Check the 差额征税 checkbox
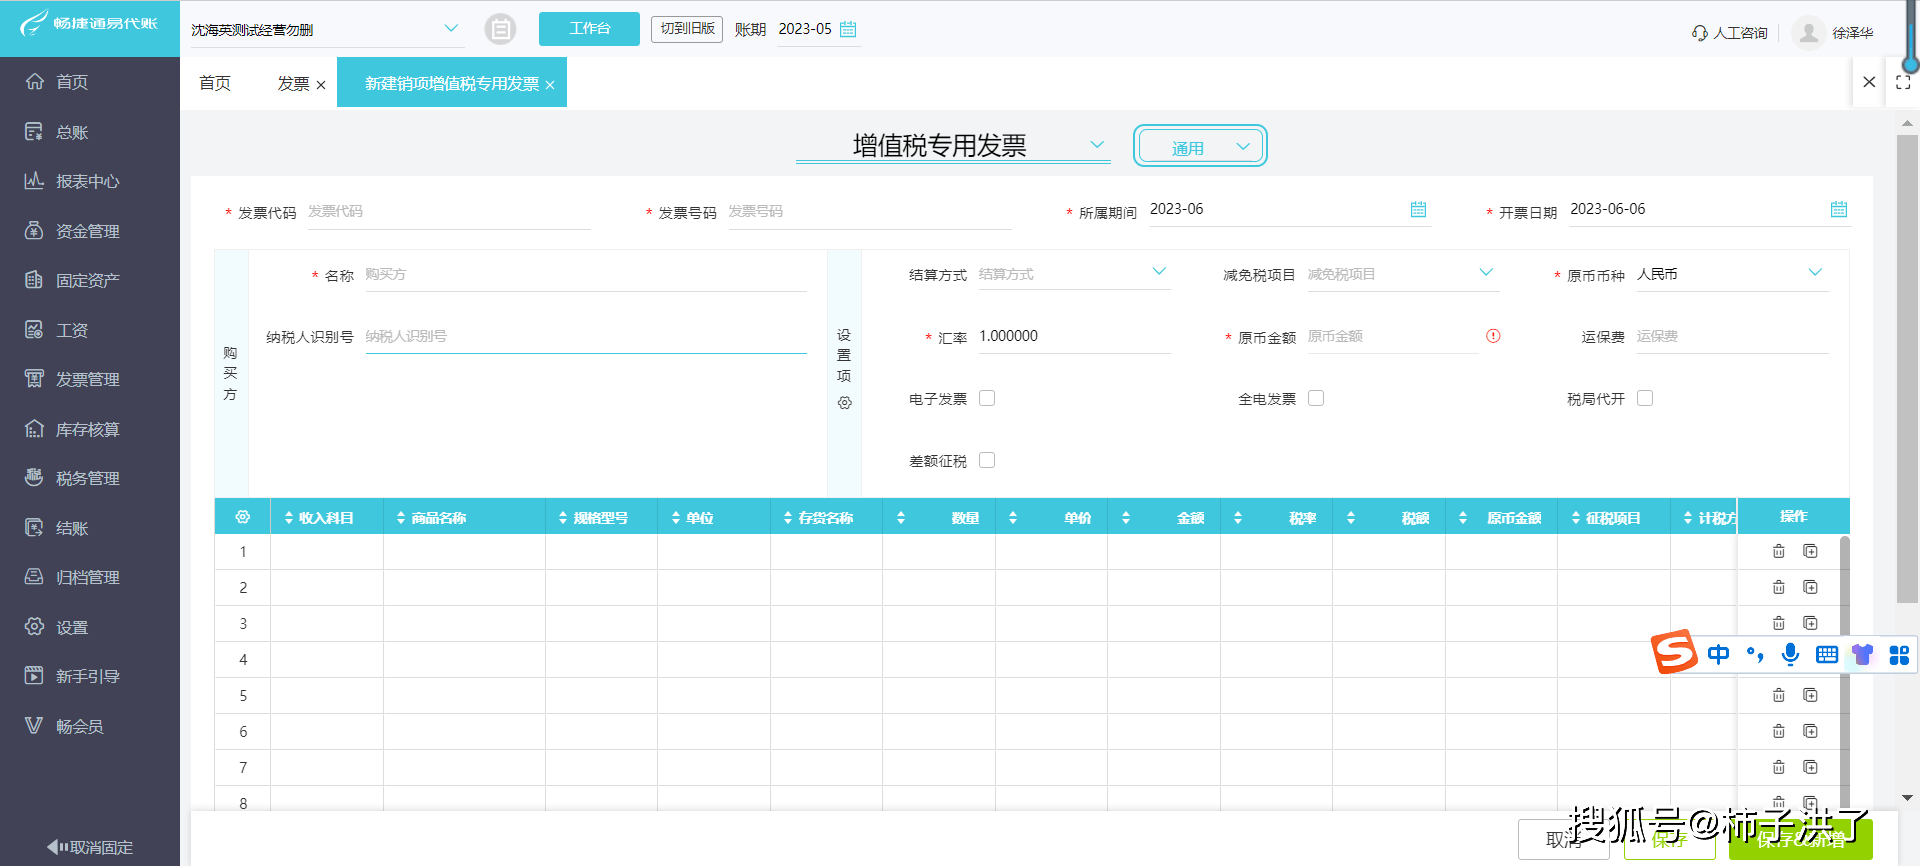 [987, 460]
